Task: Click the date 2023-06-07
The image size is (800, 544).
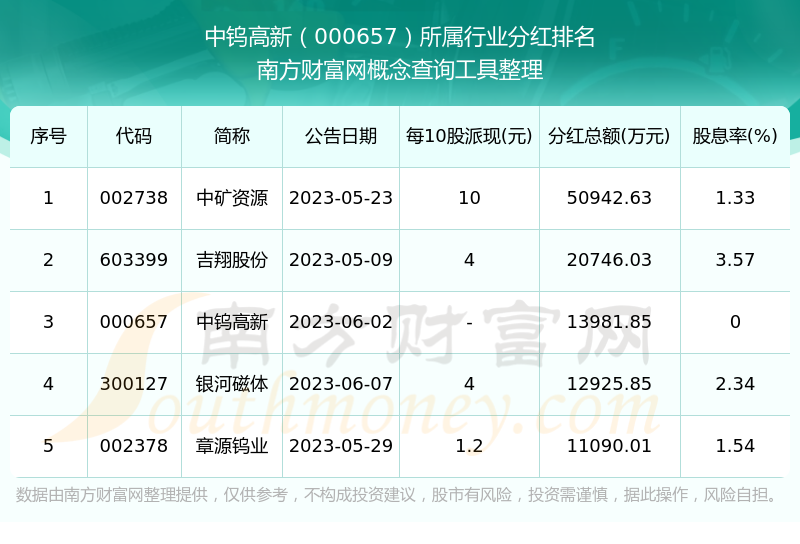Action: click(341, 384)
